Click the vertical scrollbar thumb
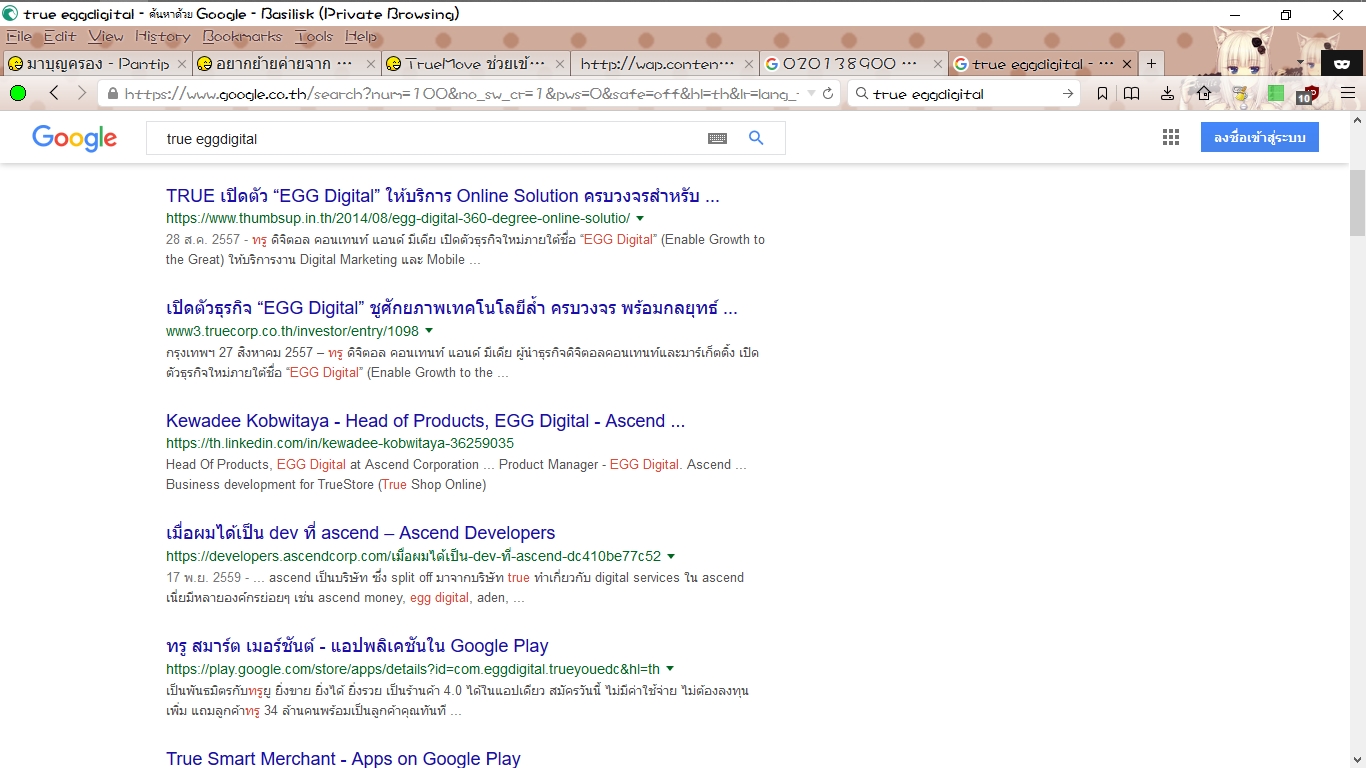 [1357, 203]
